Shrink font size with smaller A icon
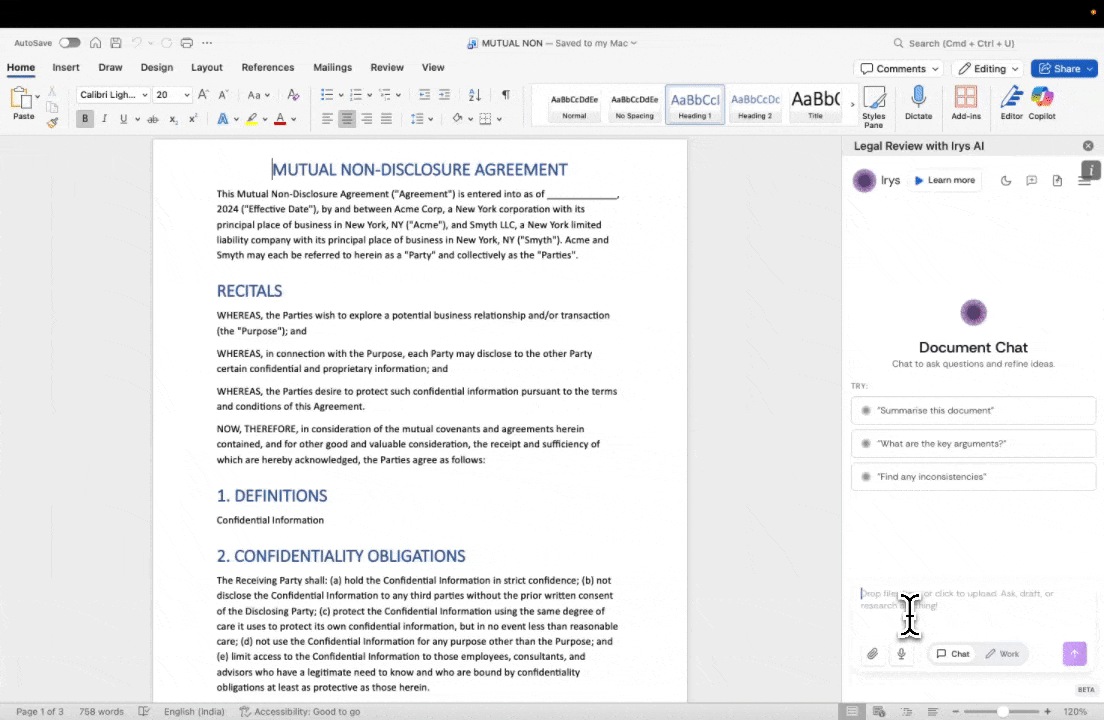This screenshot has height=720, width=1104. (x=223, y=94)
